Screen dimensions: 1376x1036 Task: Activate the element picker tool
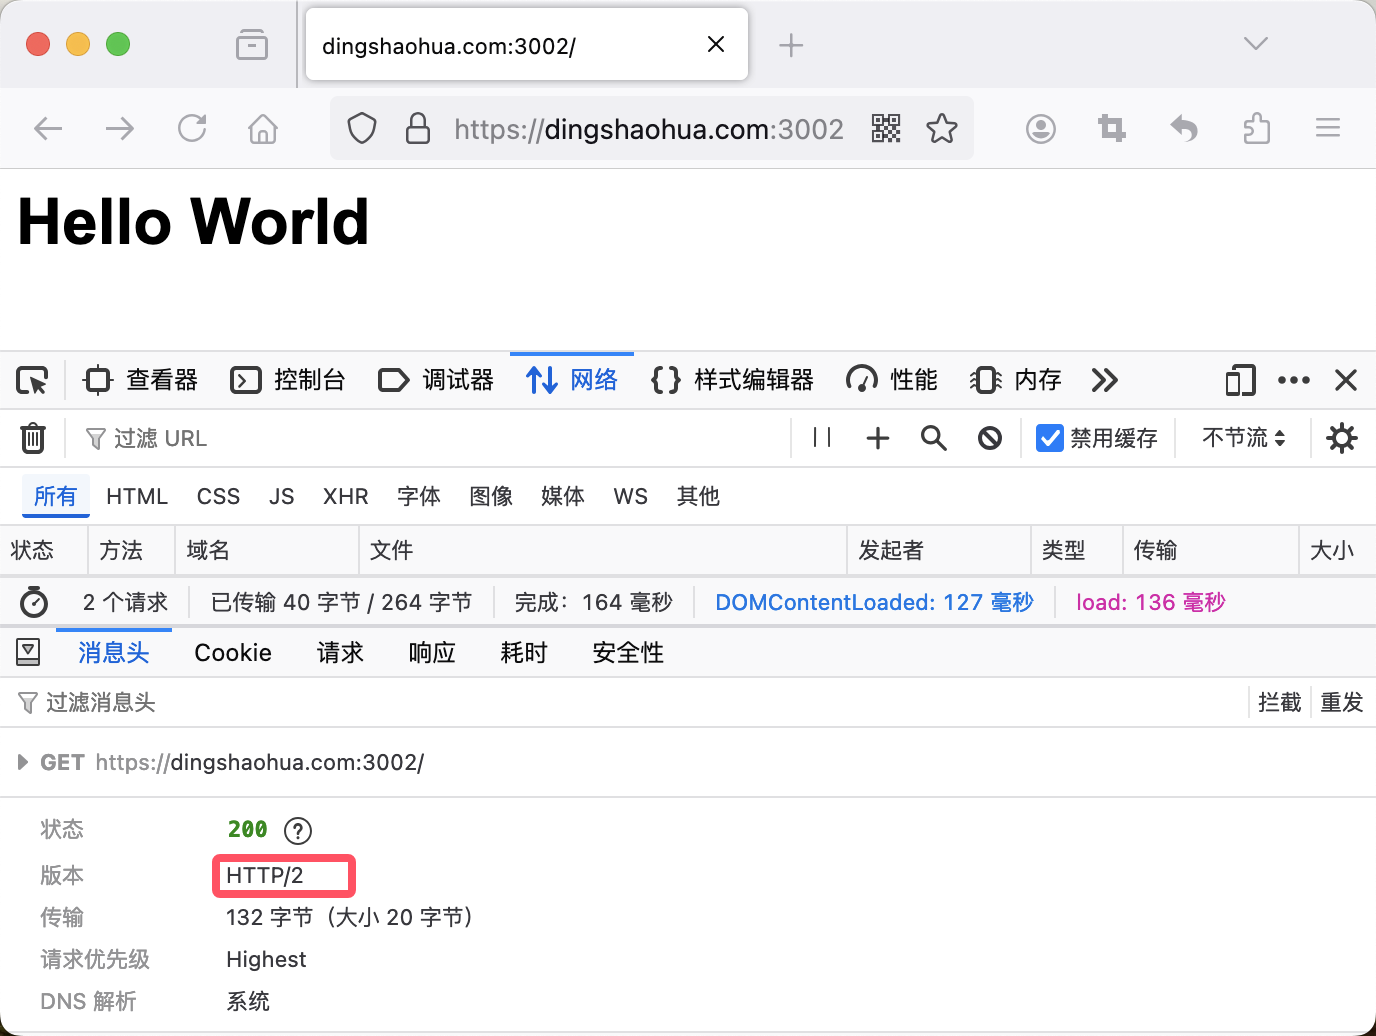(x=32, y=380)
